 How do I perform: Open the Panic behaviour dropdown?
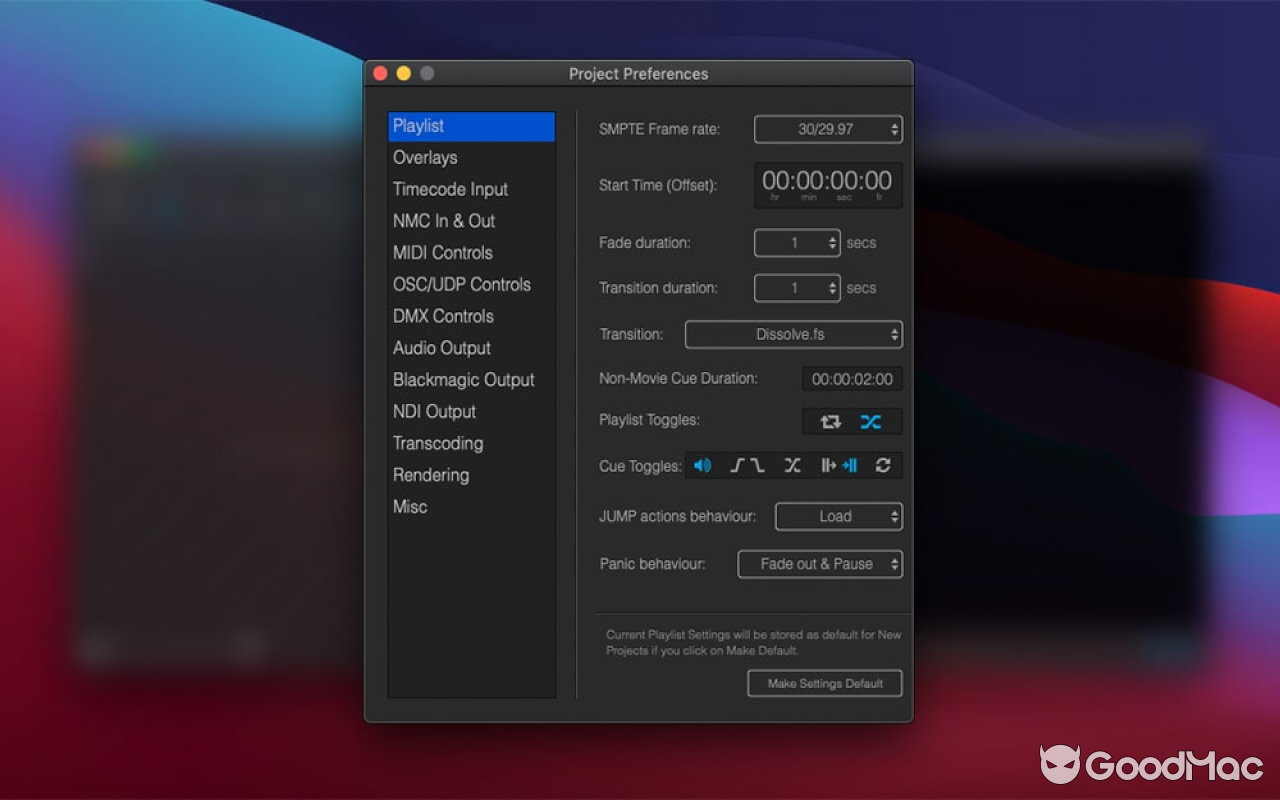(x=819, y=564)
